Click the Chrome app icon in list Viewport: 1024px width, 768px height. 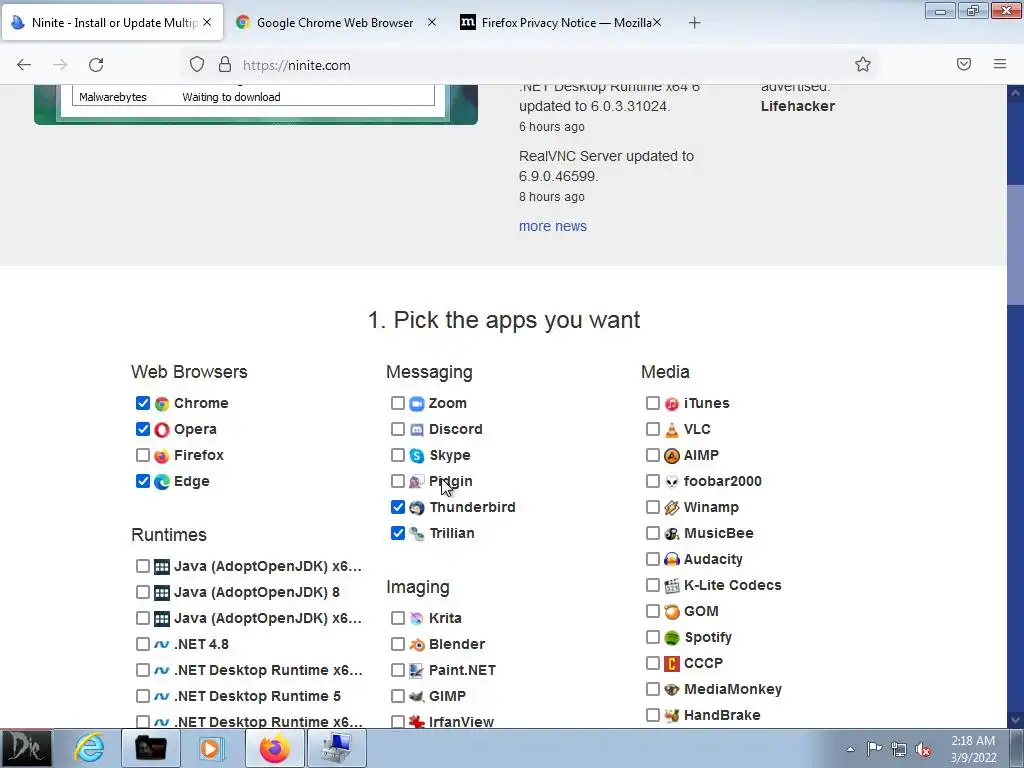tap(161, 404)
